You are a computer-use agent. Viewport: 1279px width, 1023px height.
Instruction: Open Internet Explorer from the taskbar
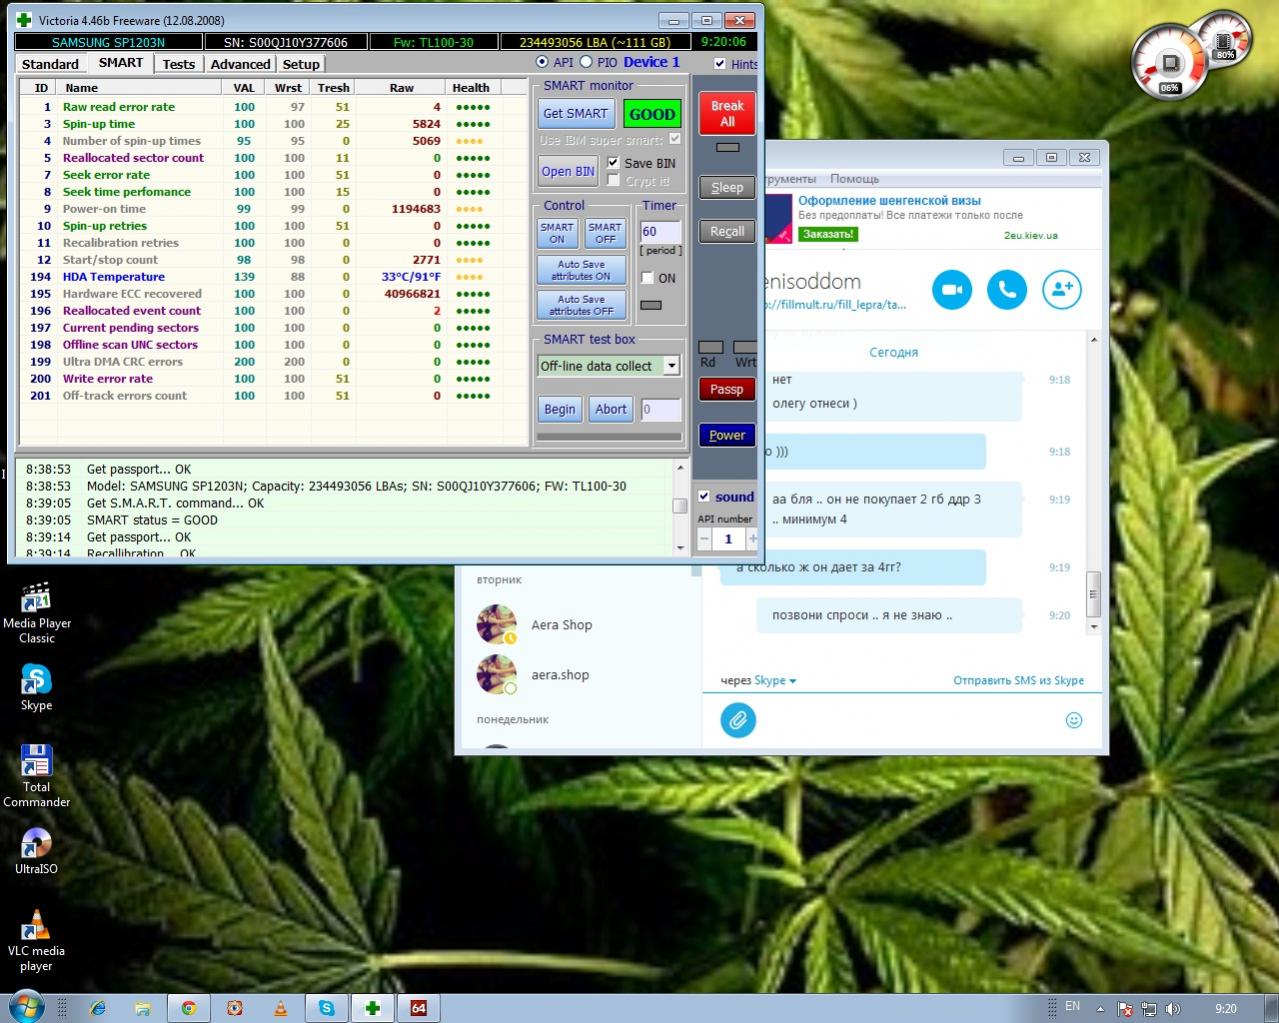(97, 1008)
